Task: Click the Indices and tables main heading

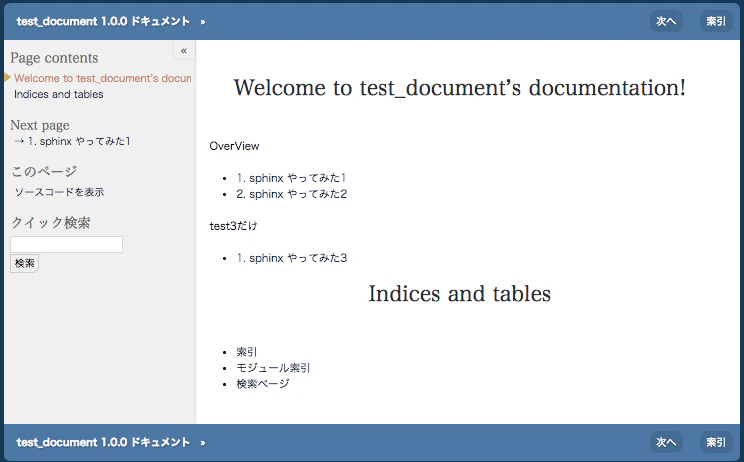Action: tap(459, 294)
